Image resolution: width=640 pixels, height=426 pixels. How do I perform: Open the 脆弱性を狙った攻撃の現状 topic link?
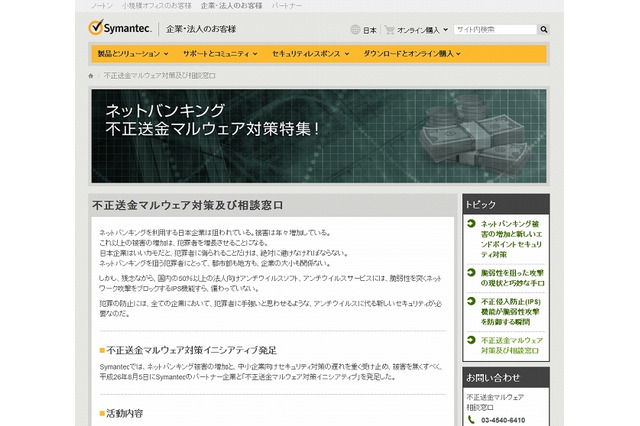click(x=512, y=277)
